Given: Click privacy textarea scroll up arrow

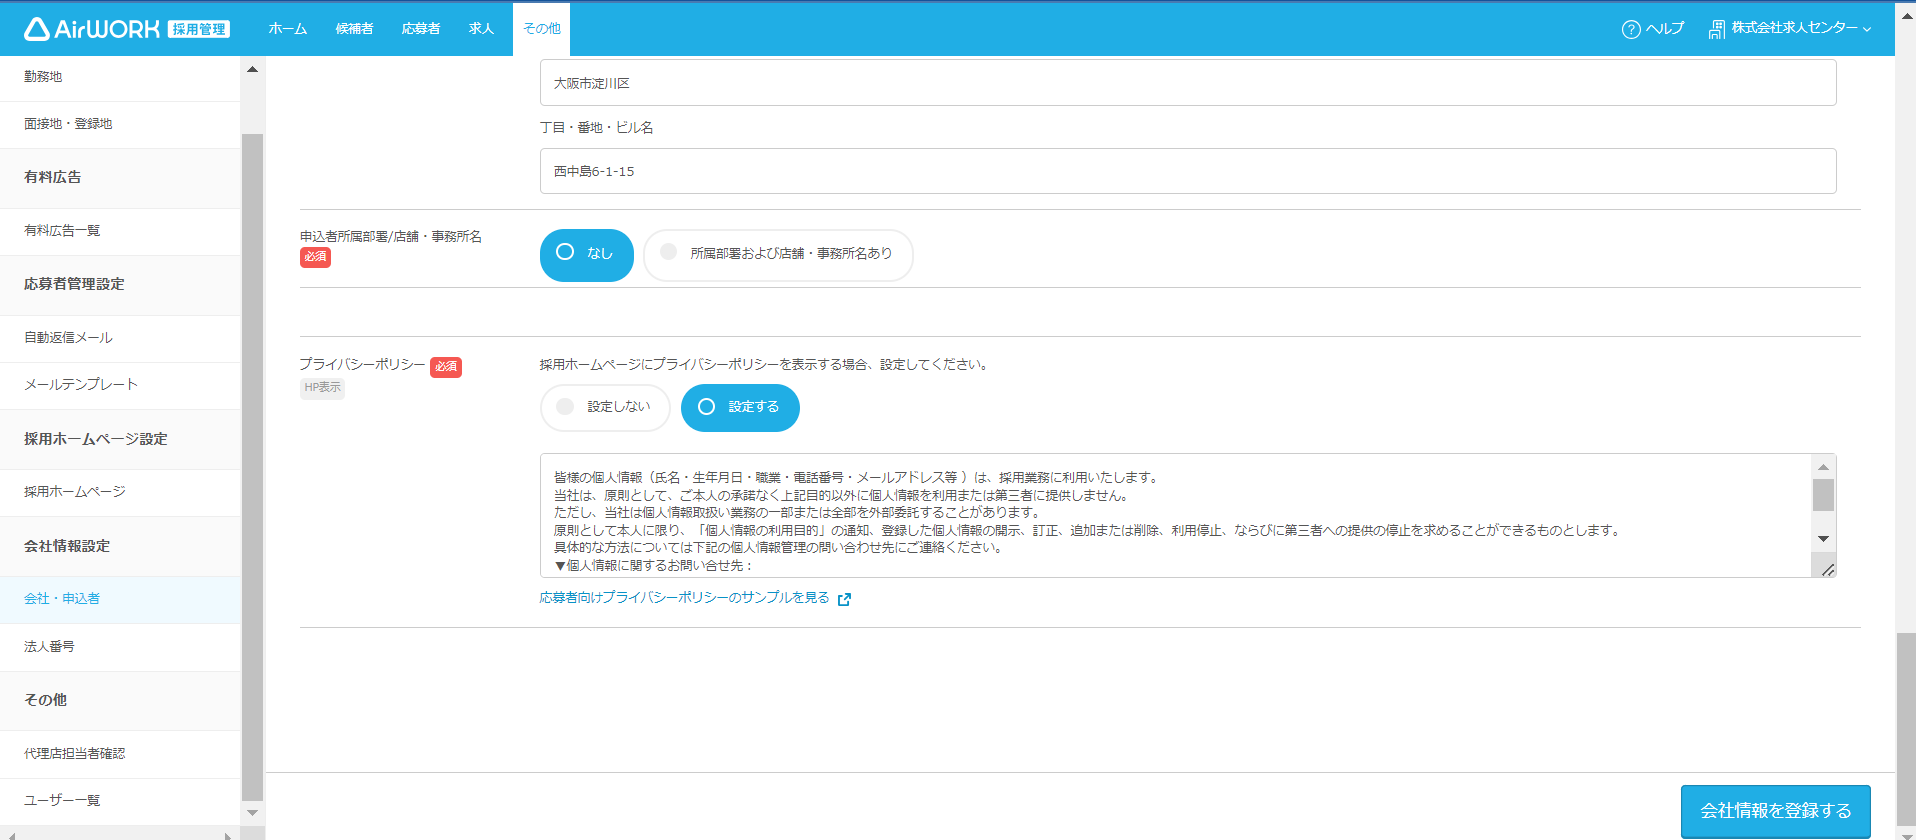Looking at the screenshot, I should (1823, 467).
